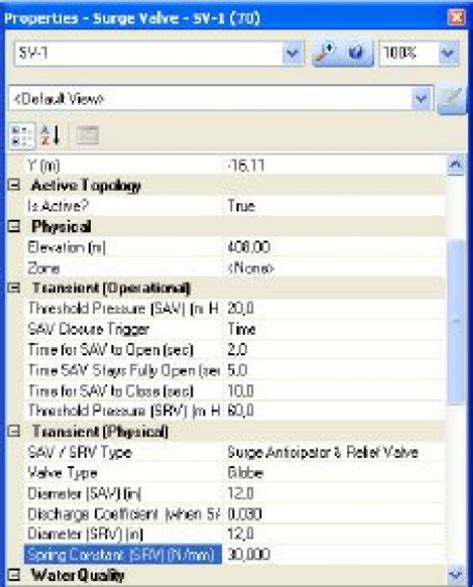Collapse the Transient (Operational) section
473x587 pixels.
click(14, 288)
